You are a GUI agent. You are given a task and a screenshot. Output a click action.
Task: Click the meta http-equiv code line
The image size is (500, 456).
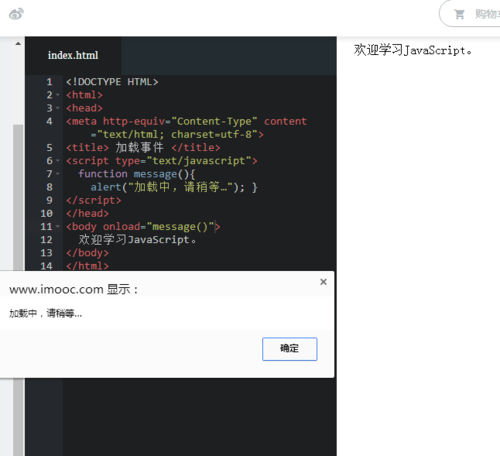[186, 128]
